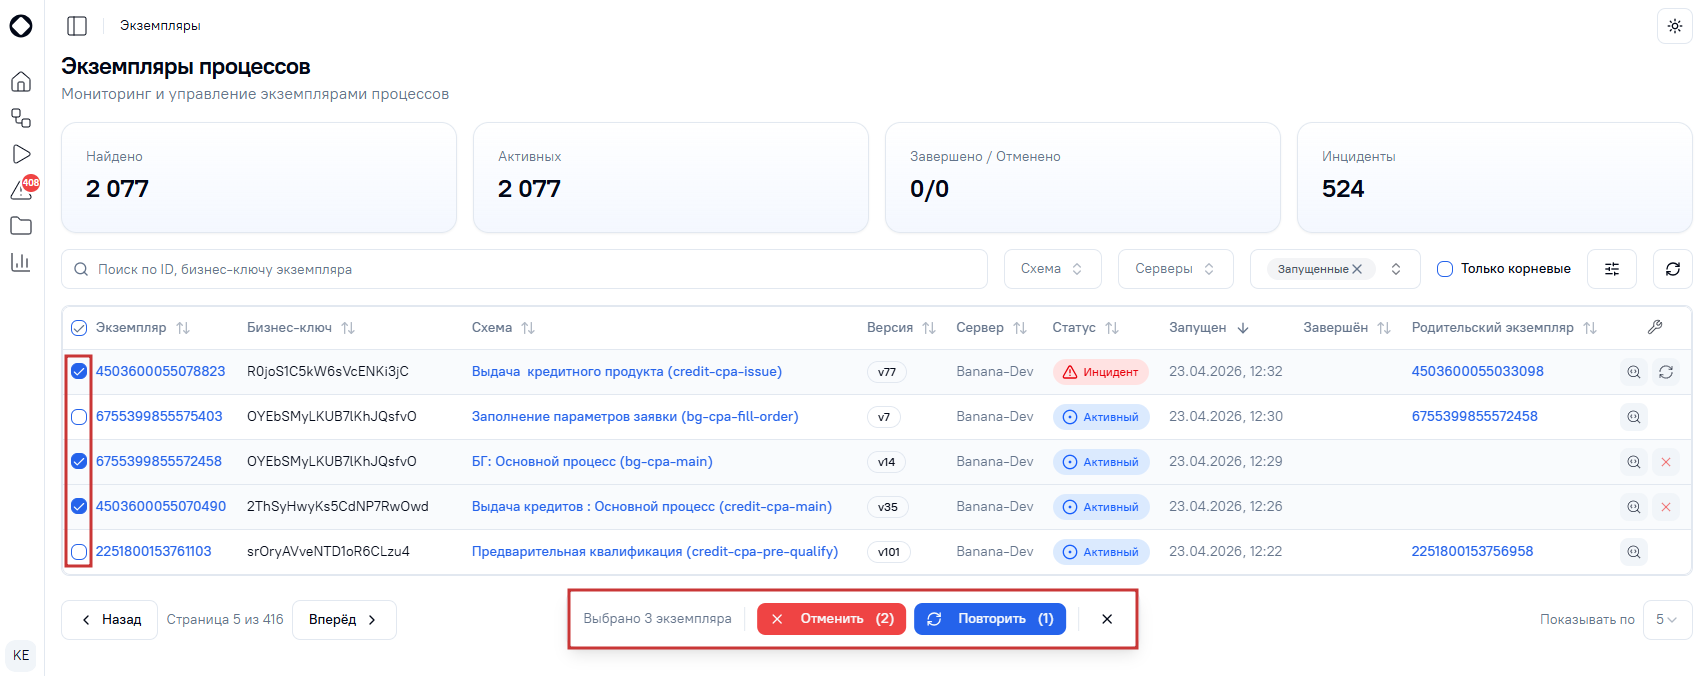Expand the Серверы filter dropdown
1708x676 pixels.
point(1175,269)
